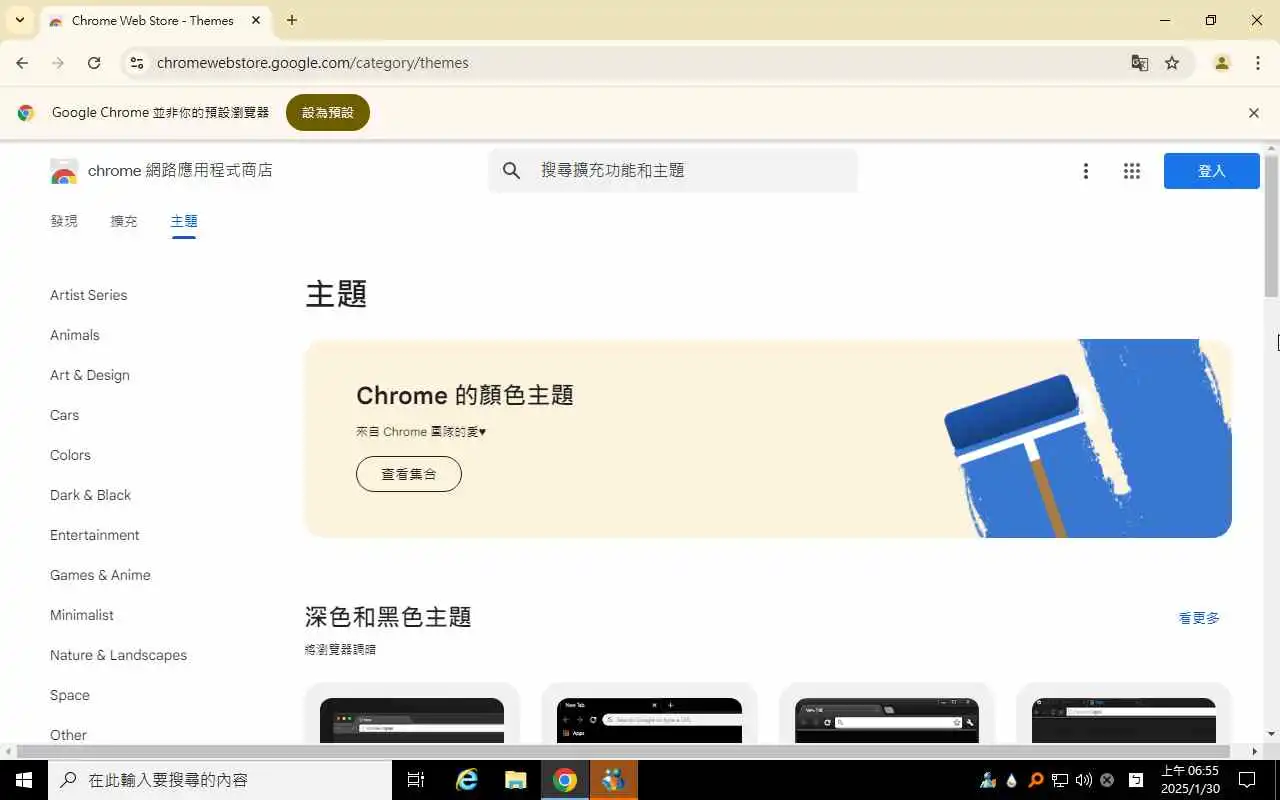Open the notification center icon
This screenshot has width=1280, height=800.
1247,780
